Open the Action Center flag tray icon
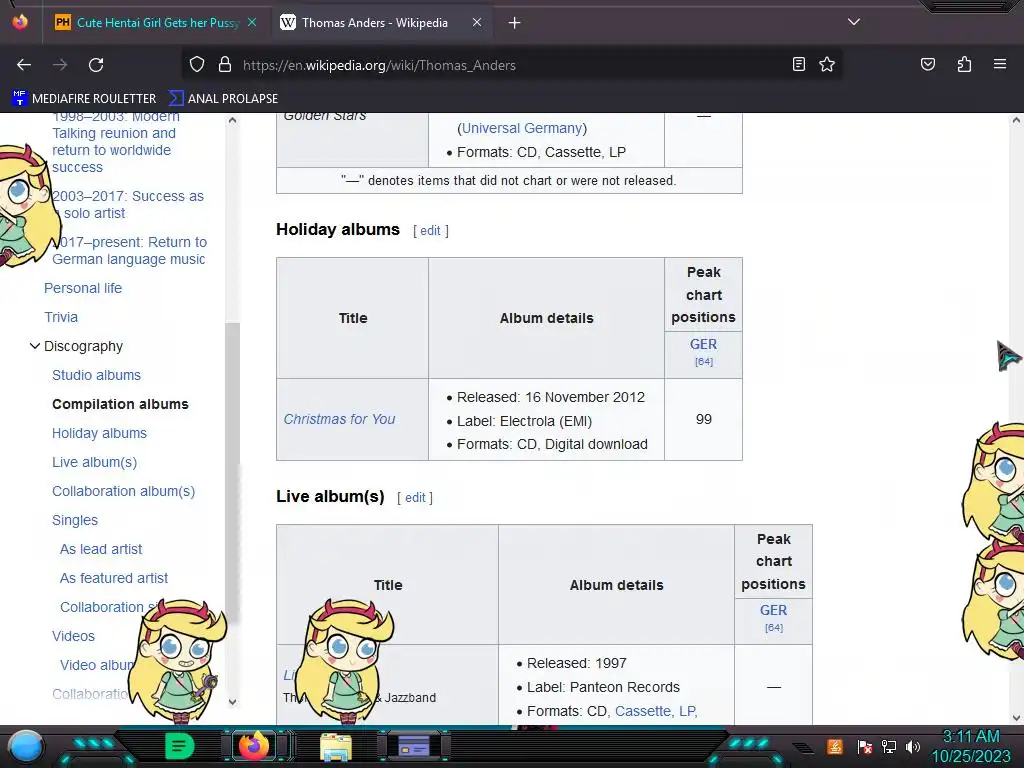 [864, 746]
